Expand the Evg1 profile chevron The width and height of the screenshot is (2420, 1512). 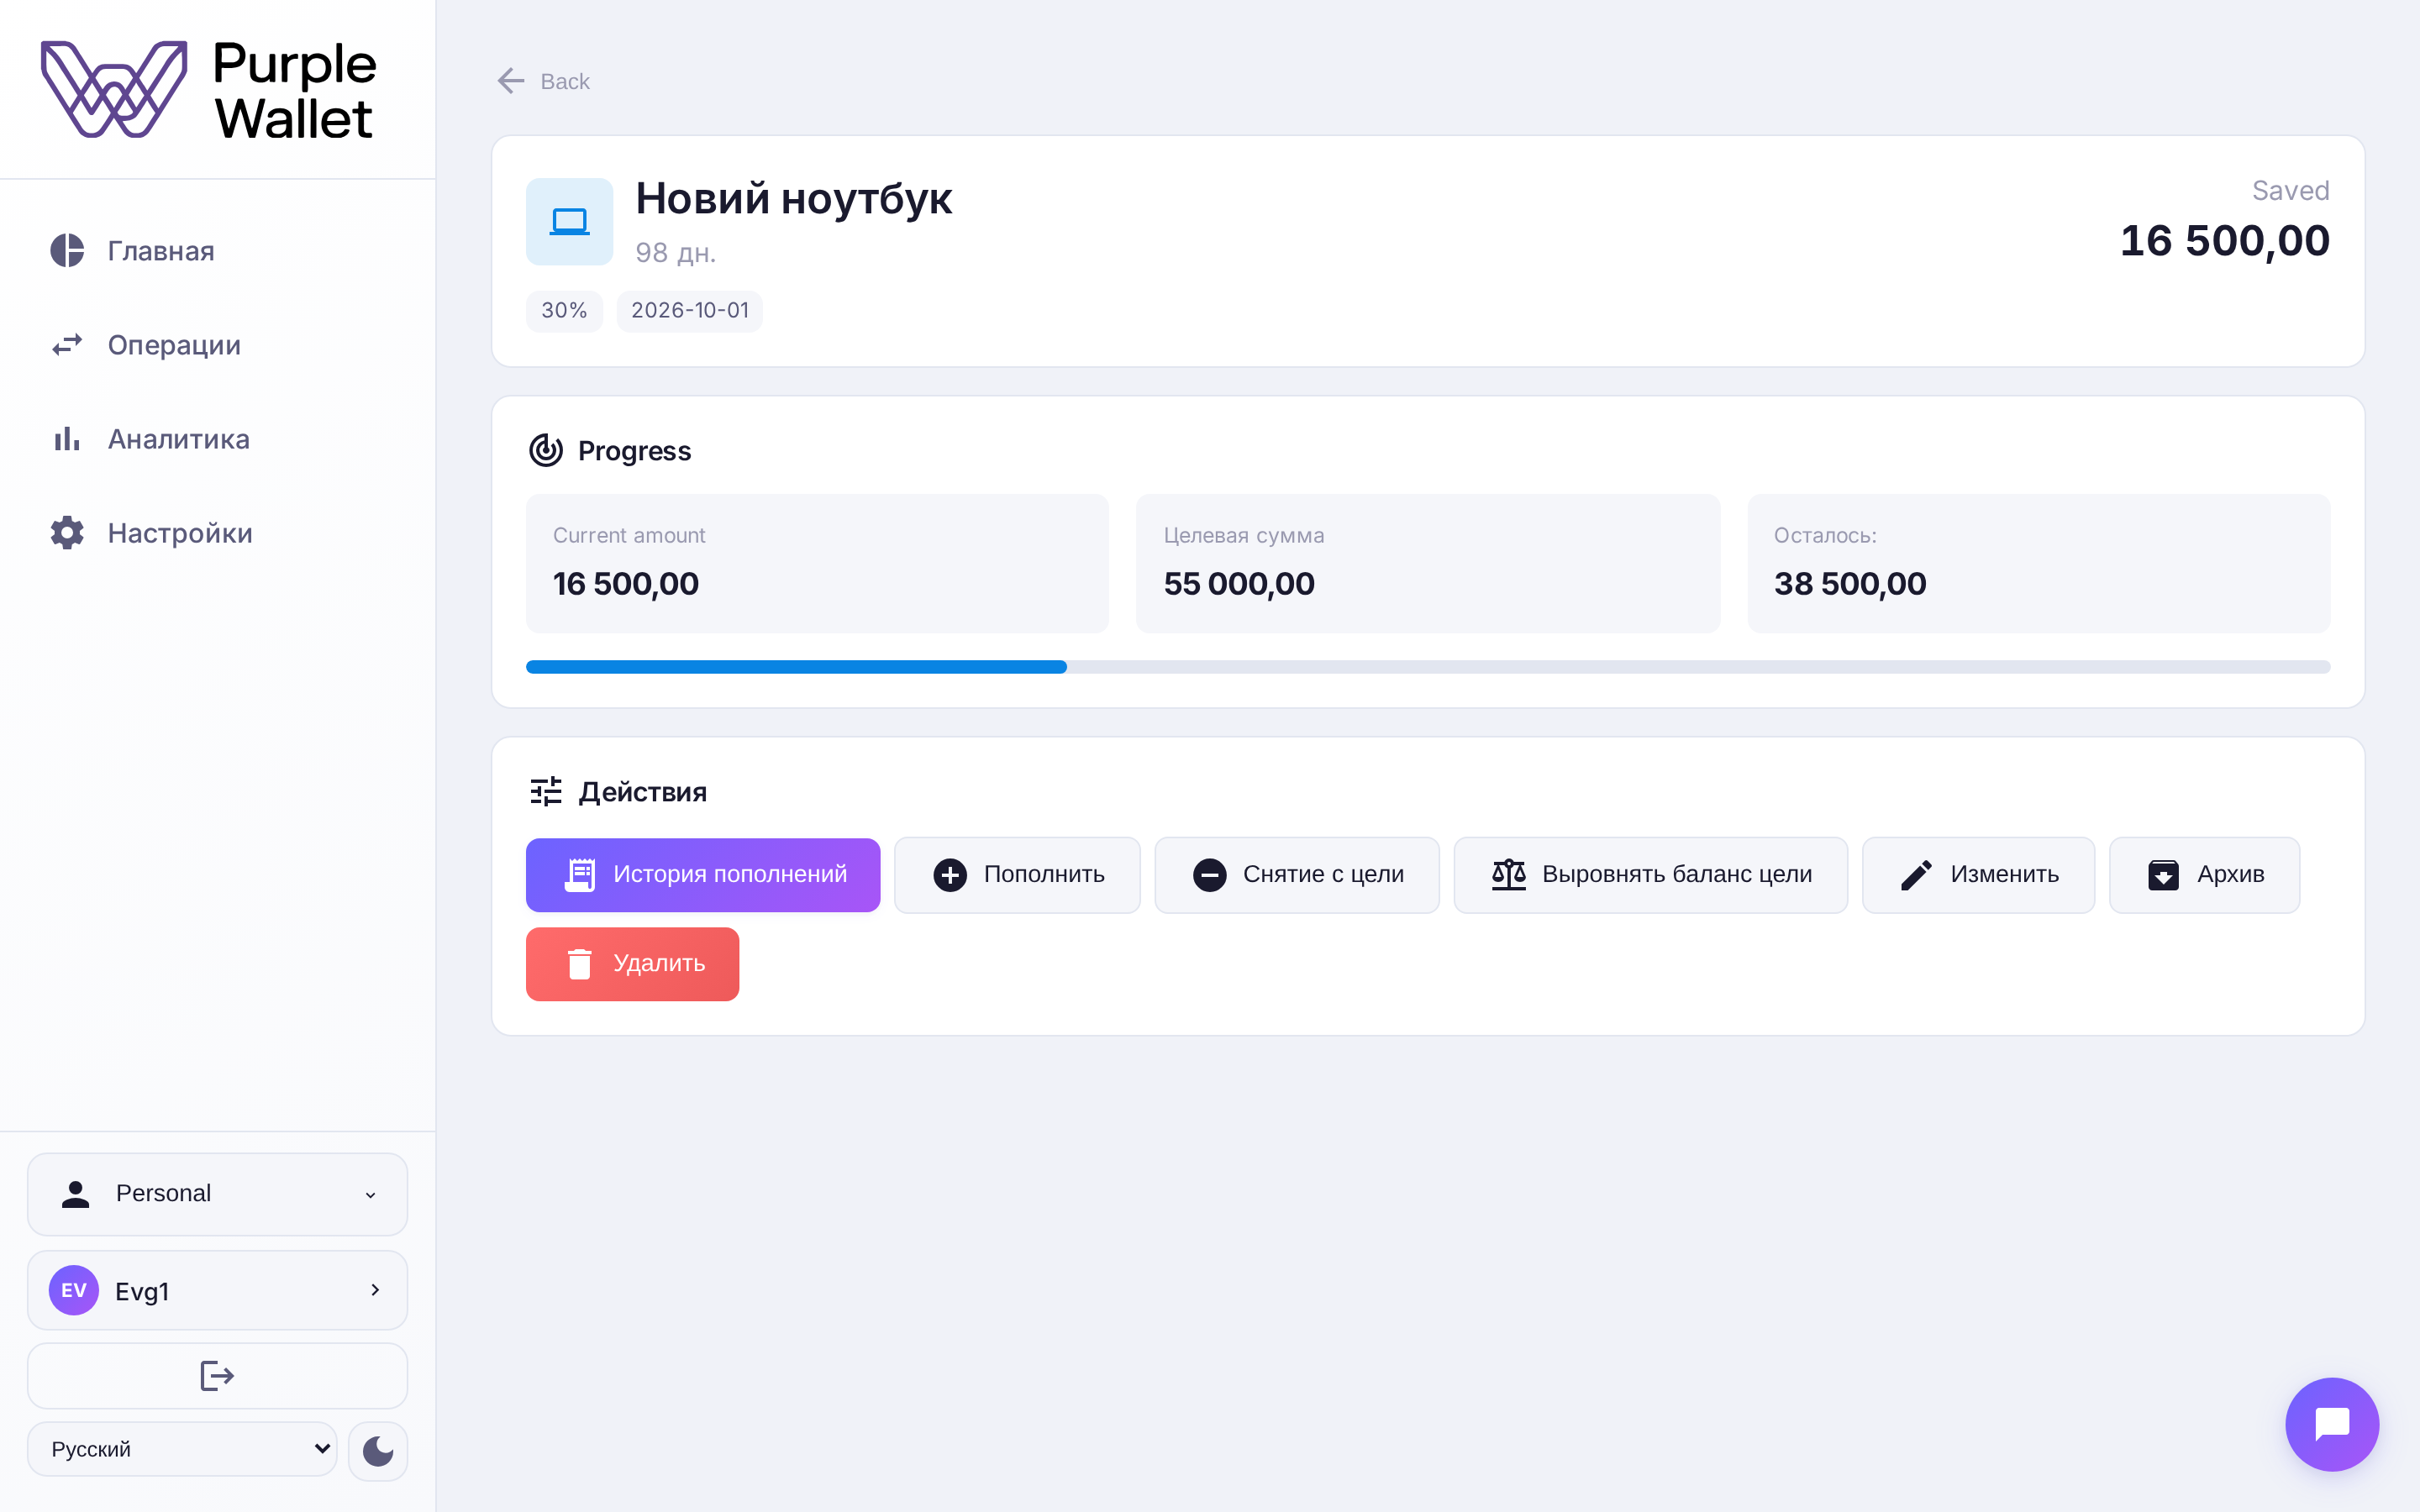click(375, 1290)
